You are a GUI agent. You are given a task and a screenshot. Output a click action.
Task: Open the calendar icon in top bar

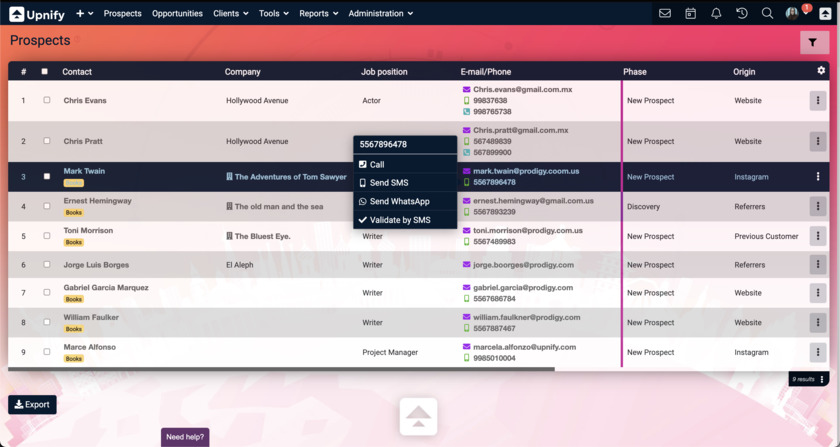(x=690, y=14)
